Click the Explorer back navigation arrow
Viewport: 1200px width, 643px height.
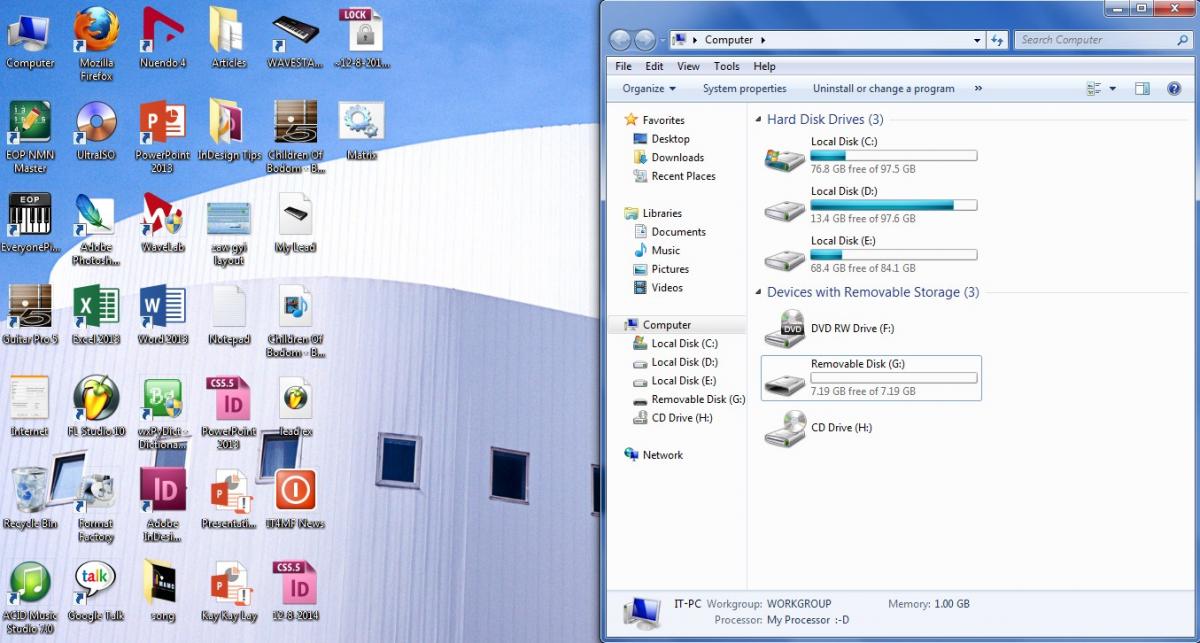pyautogui.click(x=620, y=40)
